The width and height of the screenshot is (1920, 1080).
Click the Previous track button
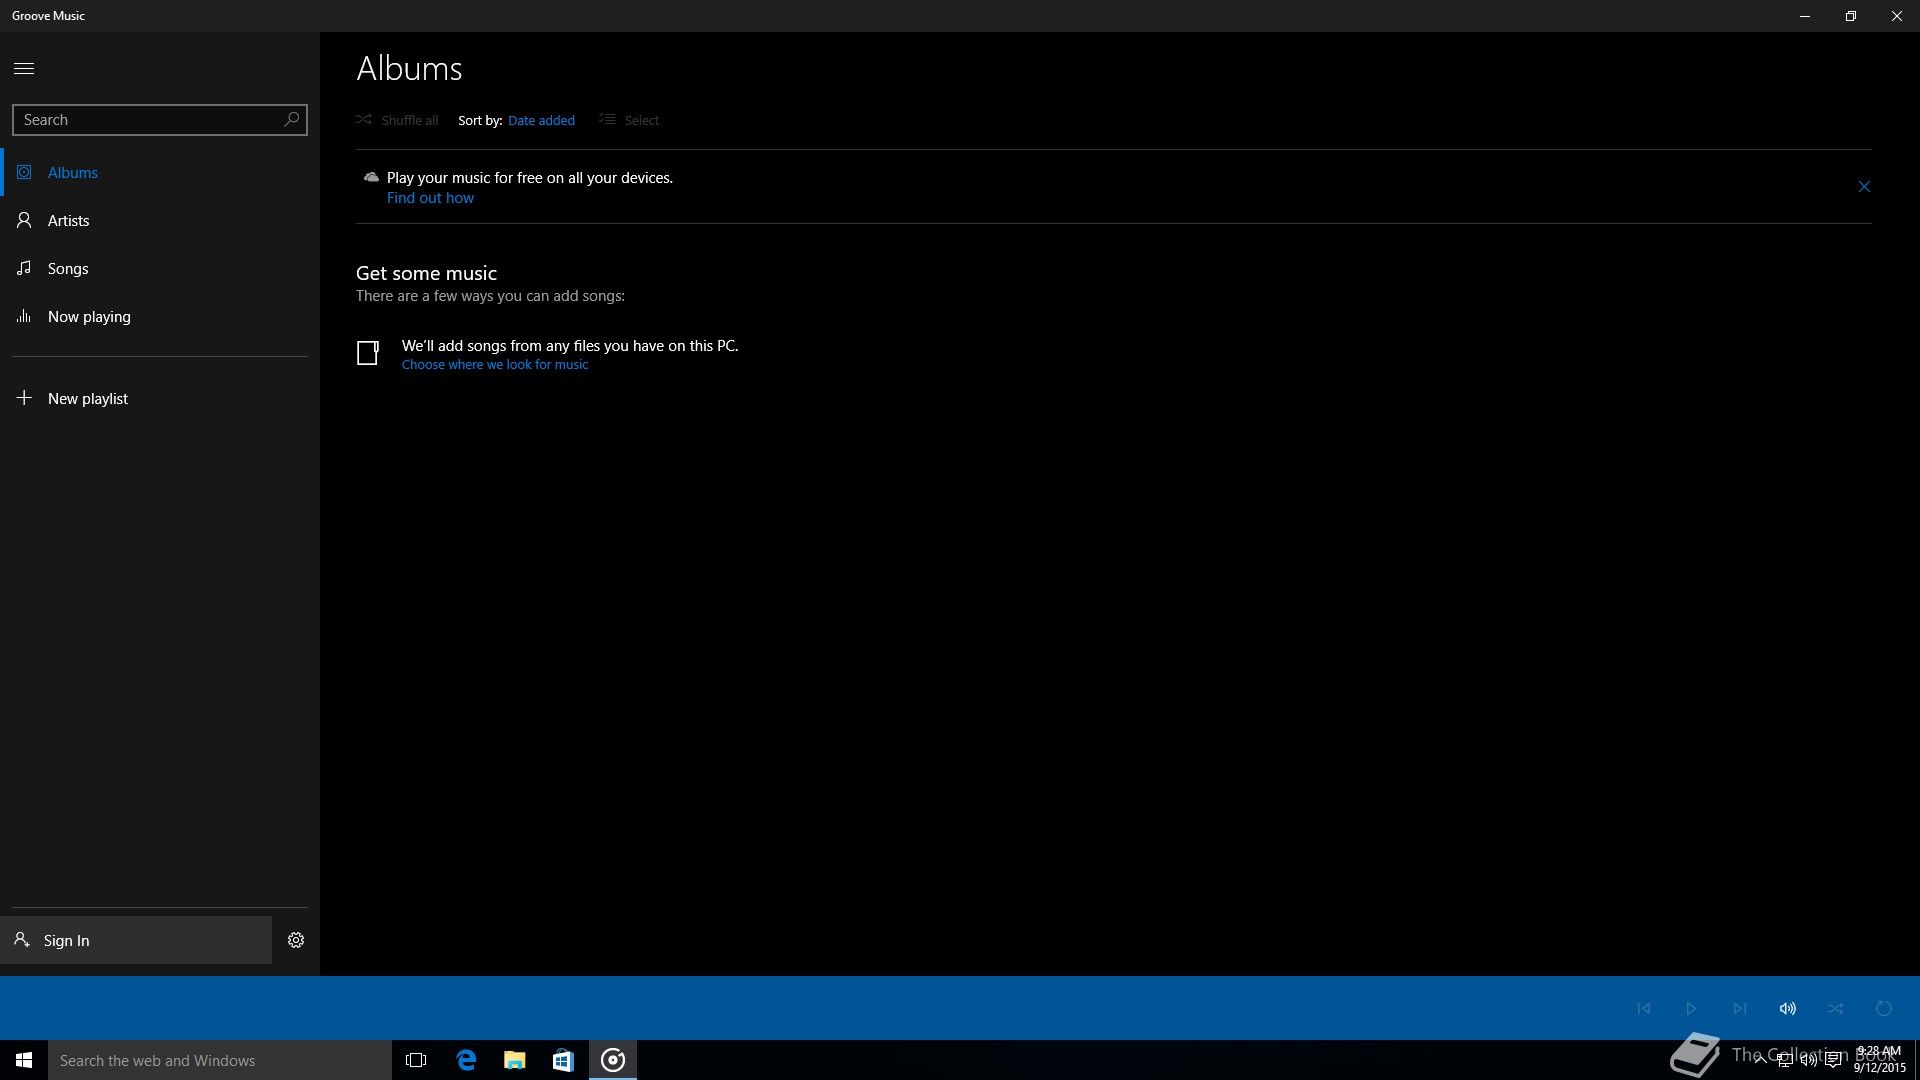[1643, 1008]
